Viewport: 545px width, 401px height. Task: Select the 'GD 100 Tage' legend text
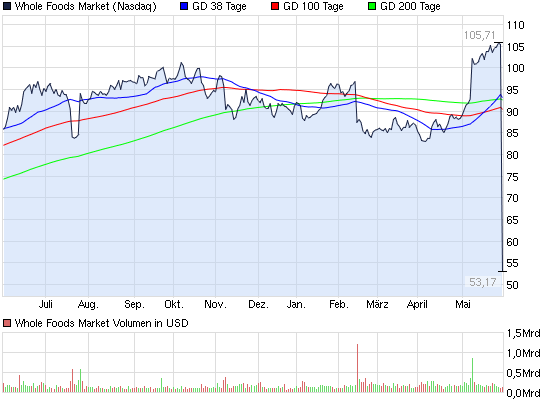tap(313, 6)
